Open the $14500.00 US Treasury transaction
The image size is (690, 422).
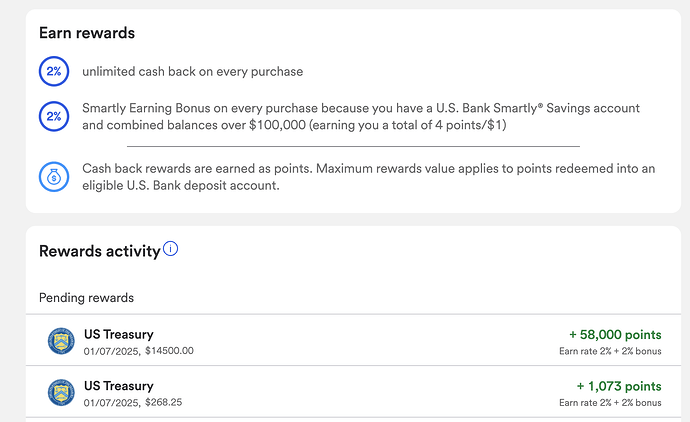353,340
